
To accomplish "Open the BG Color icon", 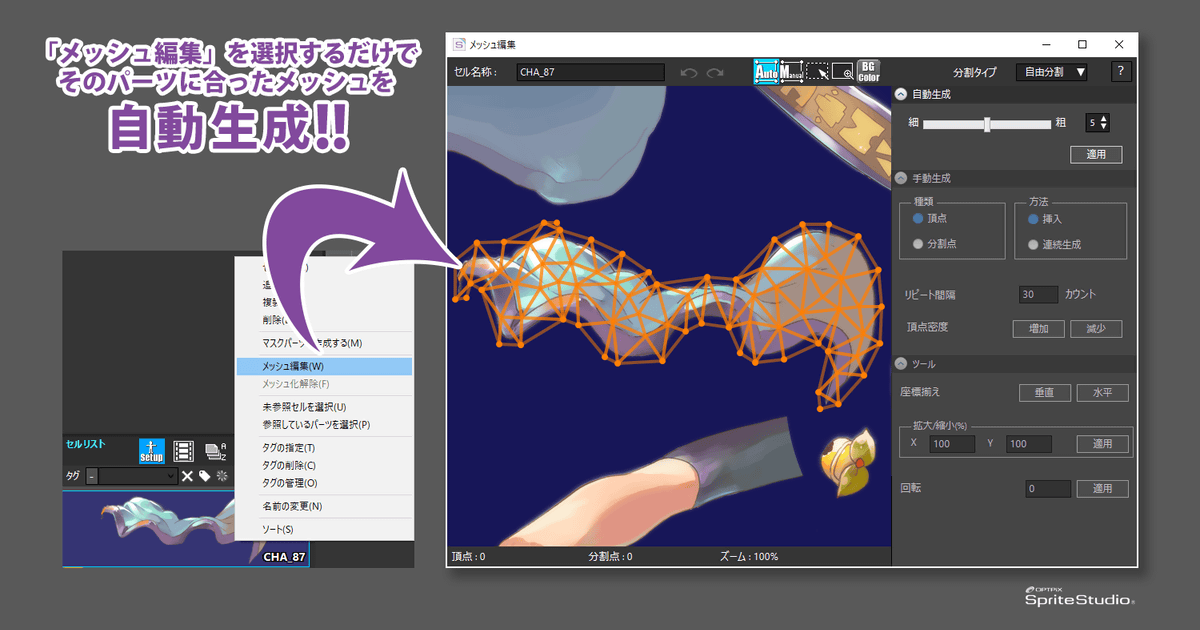I will pos(868,71).
